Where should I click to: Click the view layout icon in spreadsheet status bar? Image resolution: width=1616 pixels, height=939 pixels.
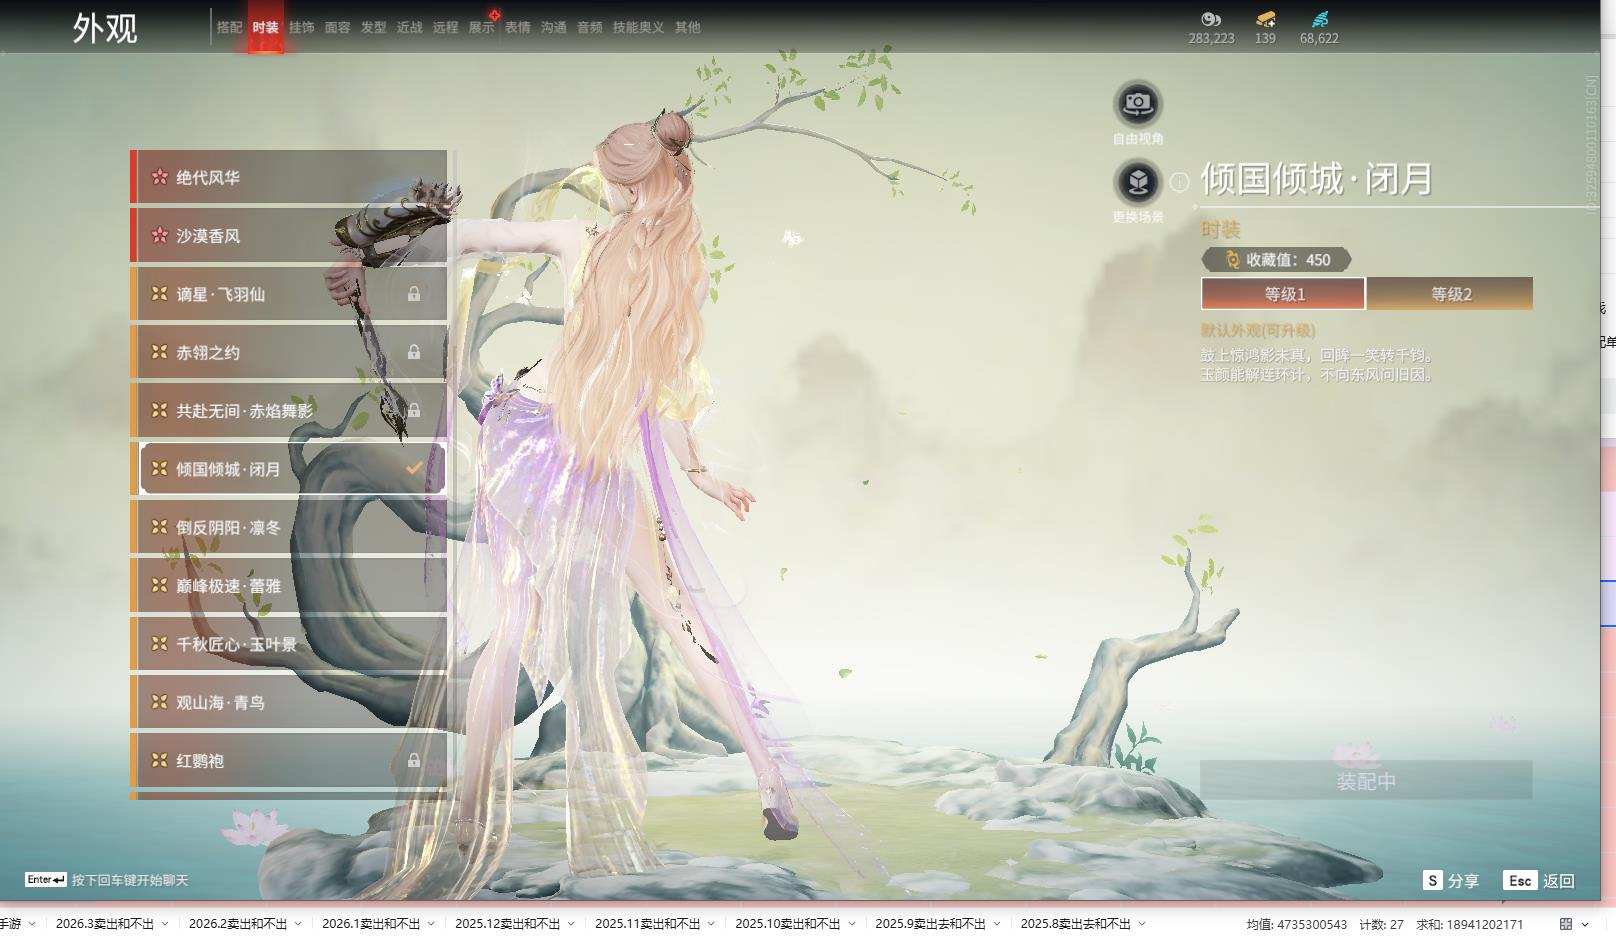[1566, 924]
